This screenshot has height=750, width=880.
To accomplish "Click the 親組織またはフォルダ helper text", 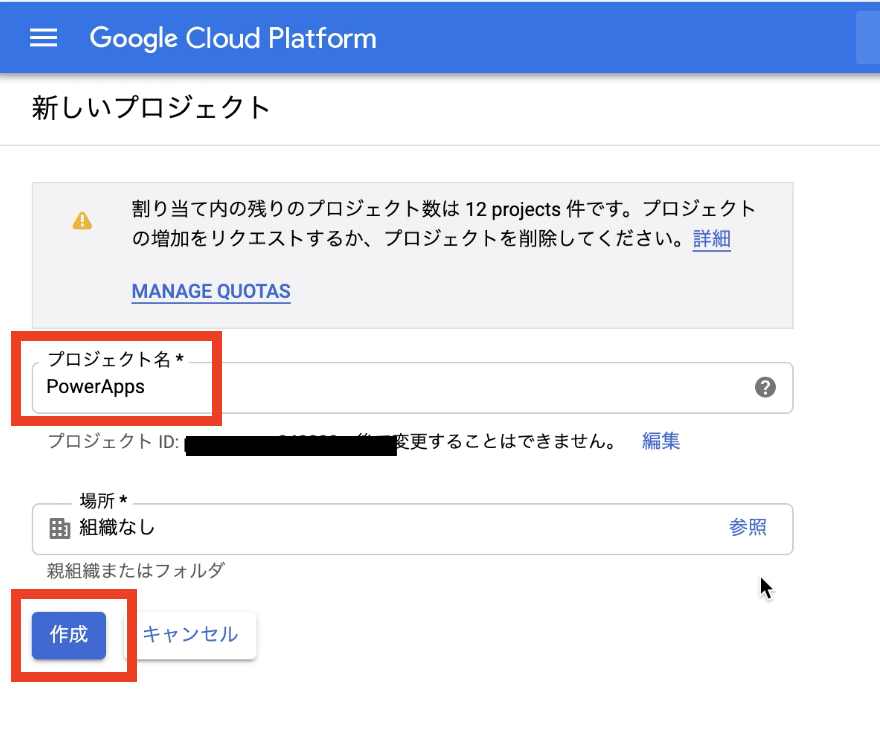I will [x=135, y=571].
